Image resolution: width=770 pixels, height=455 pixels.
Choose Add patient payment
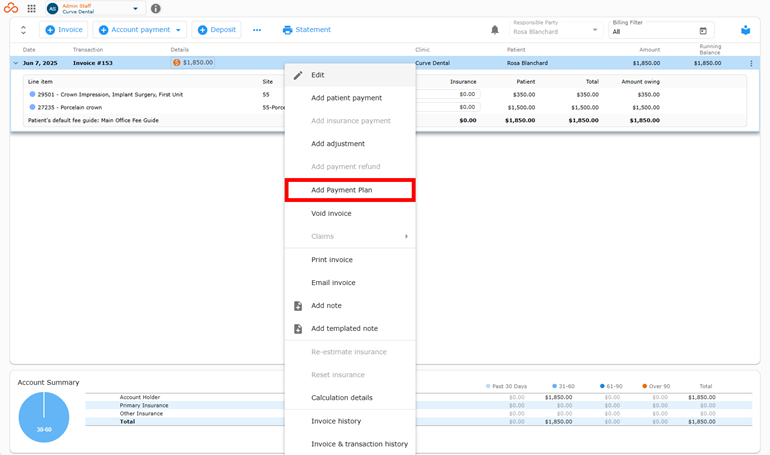350,98
